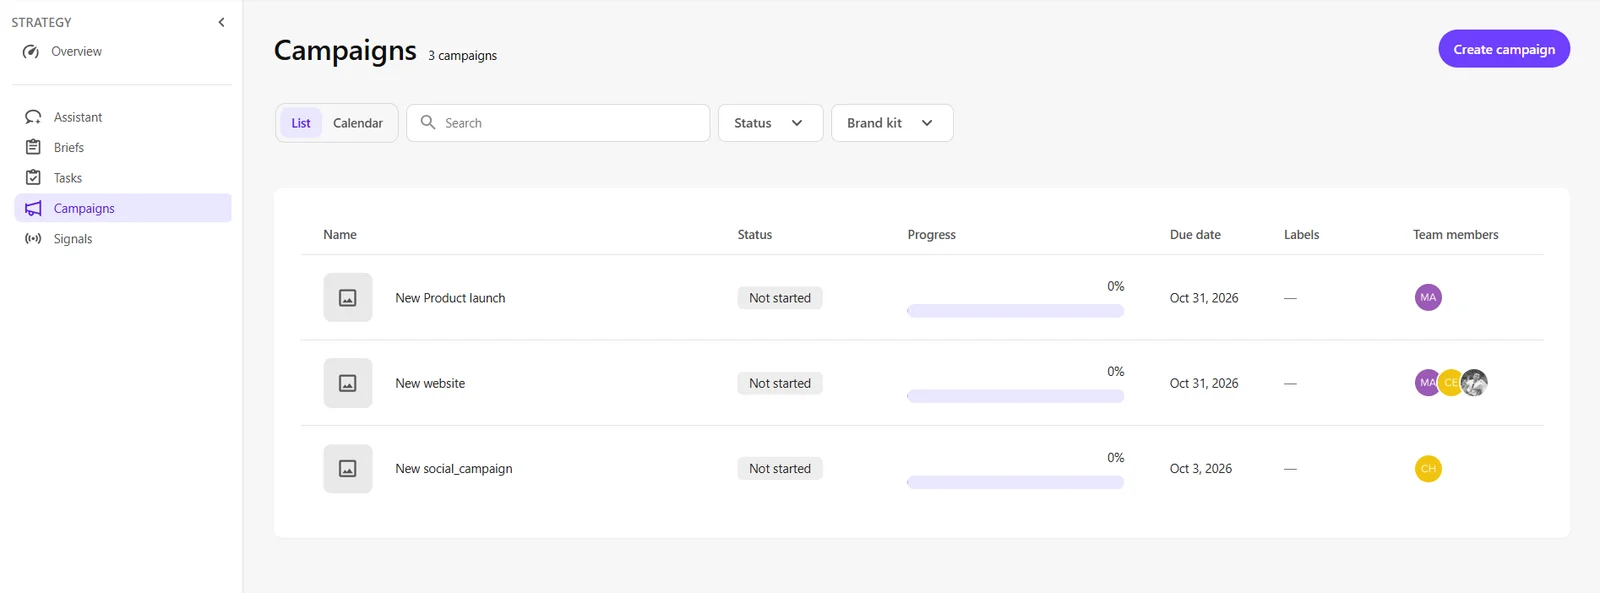Viewport: 1600px width, 593px height.
Task: Switch to List view
Action: pyautogui.click(x=301, y=123)
